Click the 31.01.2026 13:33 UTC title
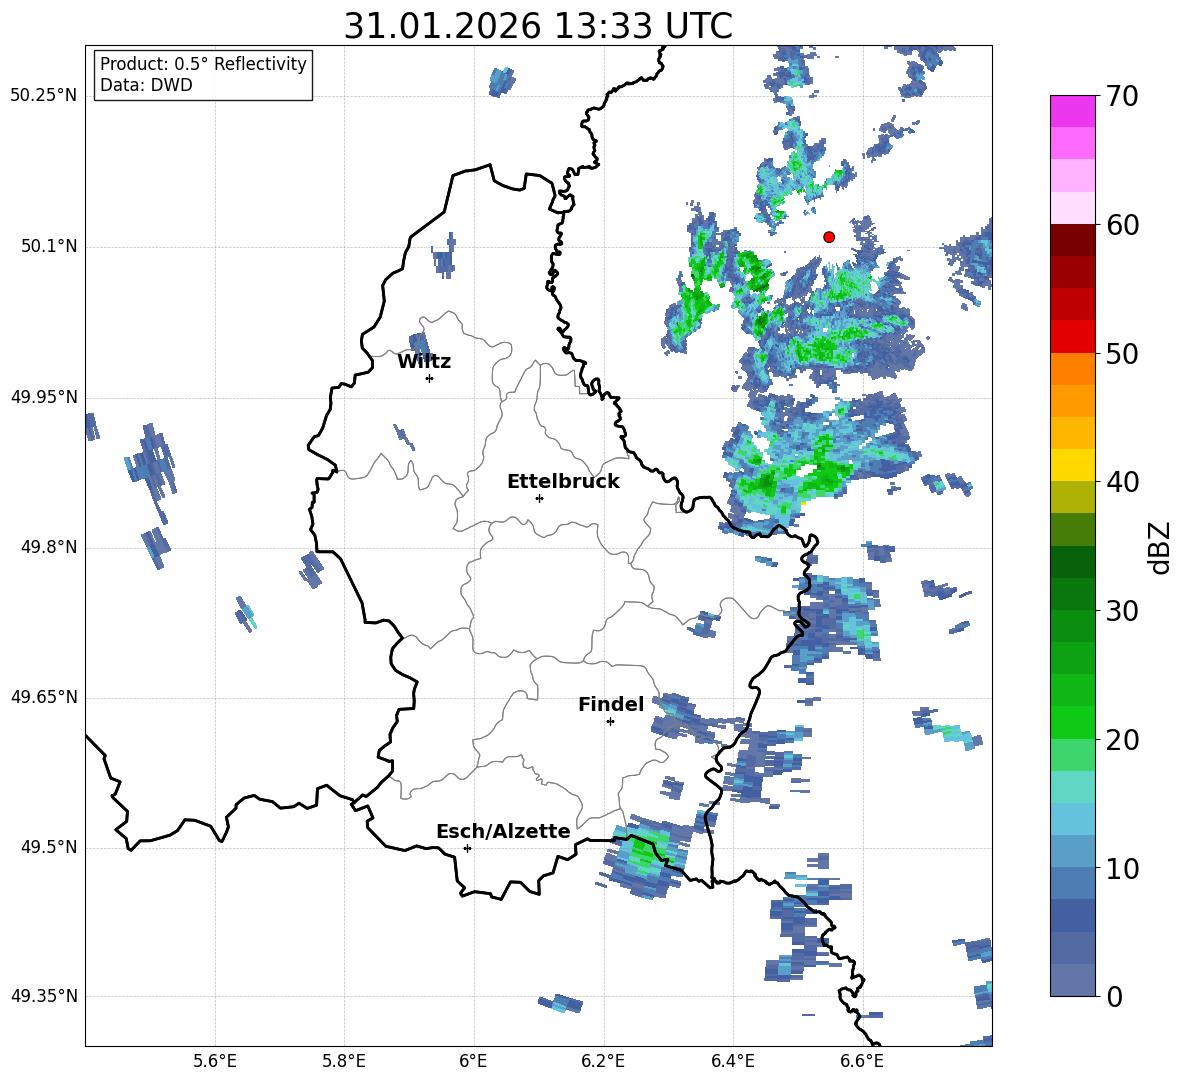This screenshot has height=1081, width=1184. (x=538, y=26)
